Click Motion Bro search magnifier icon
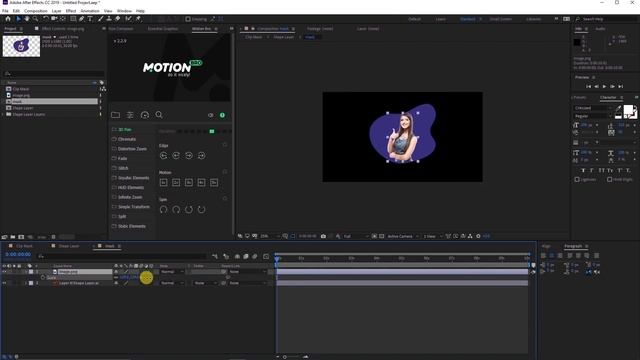The image size is (640, 360). (159, 115)
